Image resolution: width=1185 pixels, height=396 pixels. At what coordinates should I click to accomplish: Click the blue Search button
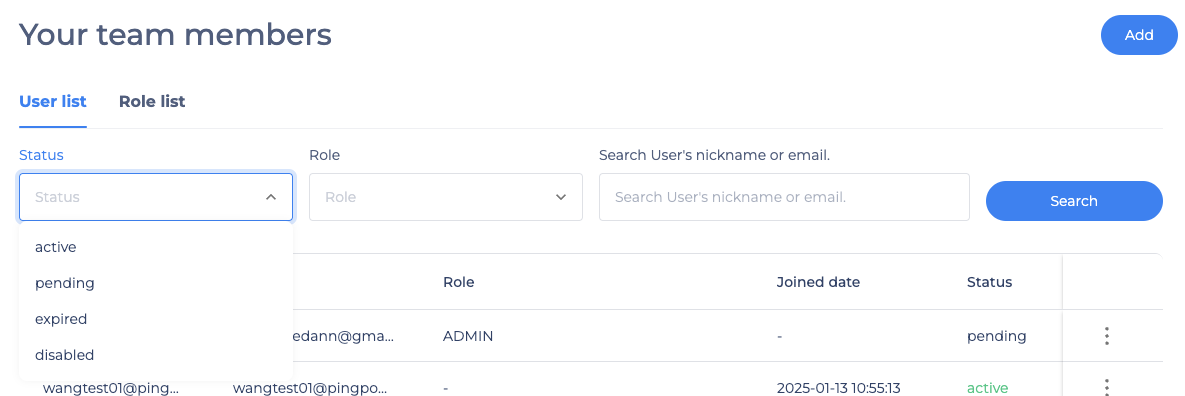pyautogui.click(x=1074, y=201)
